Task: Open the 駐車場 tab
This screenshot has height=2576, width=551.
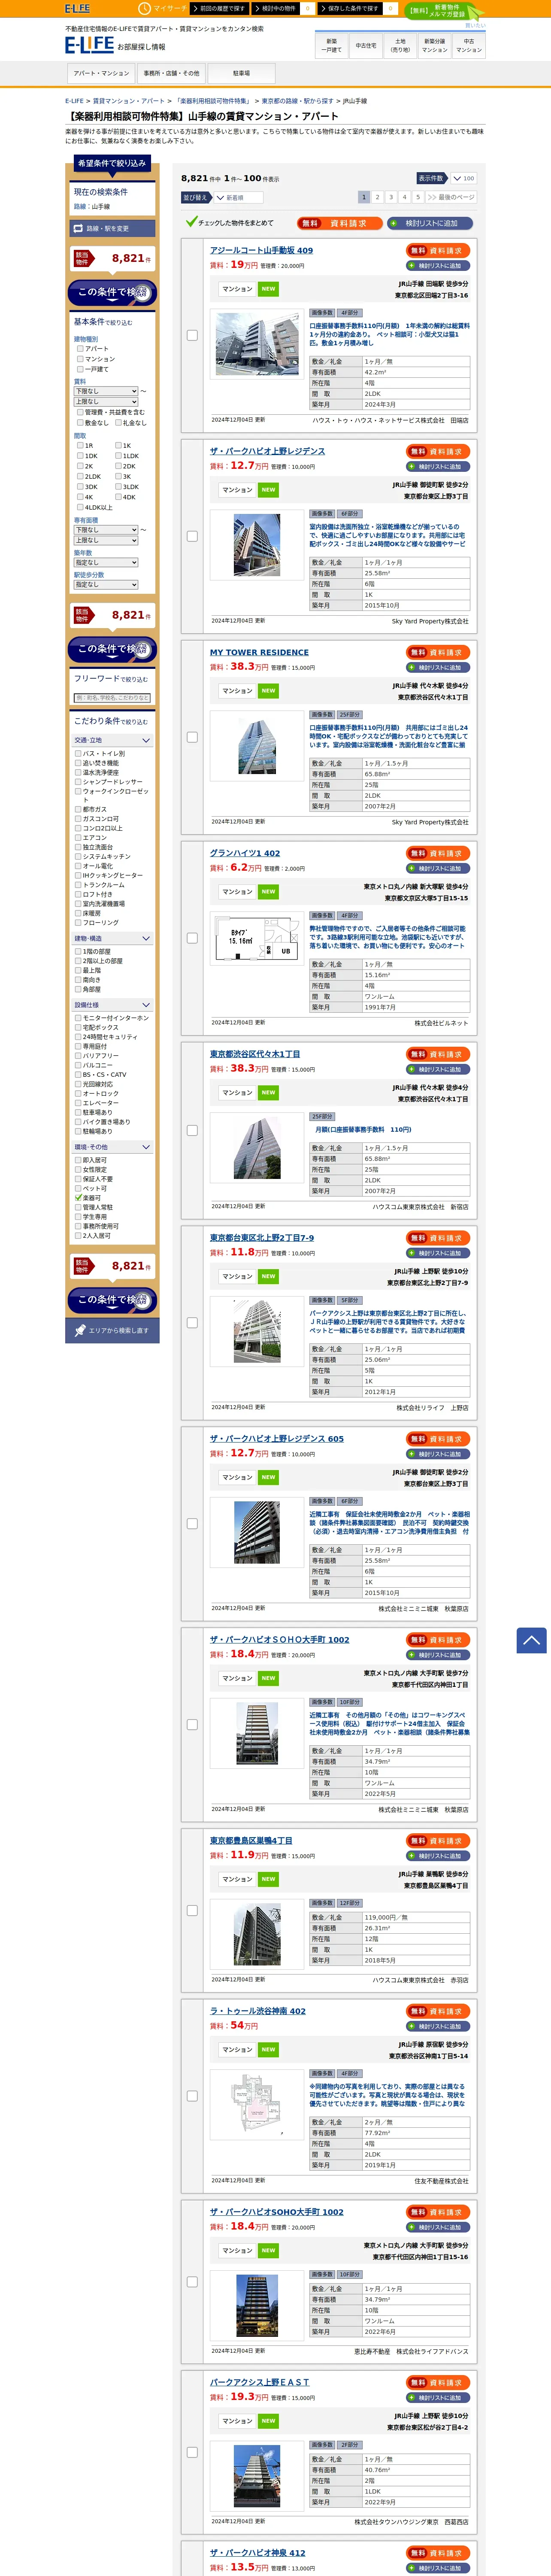Action: 241,73
